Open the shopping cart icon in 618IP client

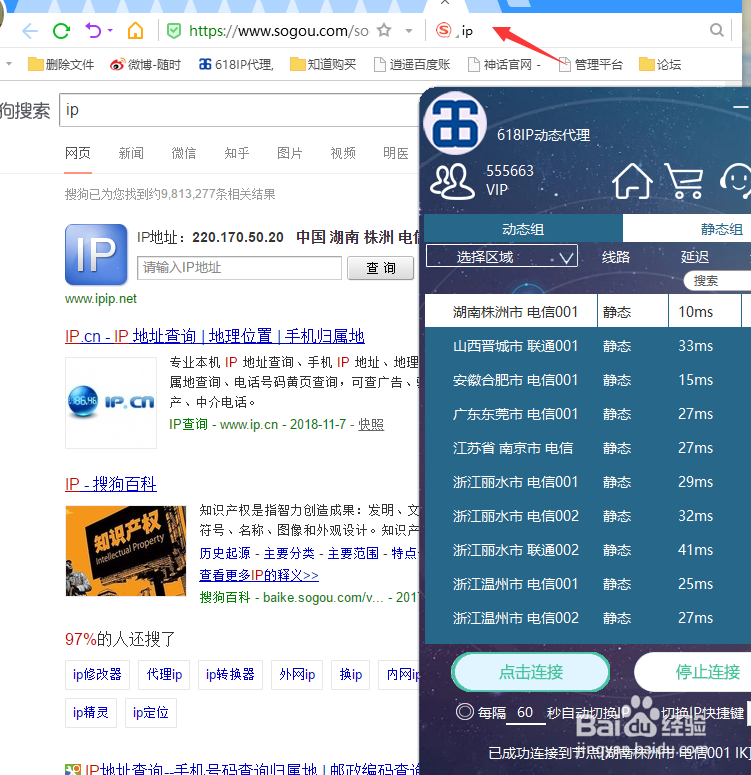coord(684,181)
